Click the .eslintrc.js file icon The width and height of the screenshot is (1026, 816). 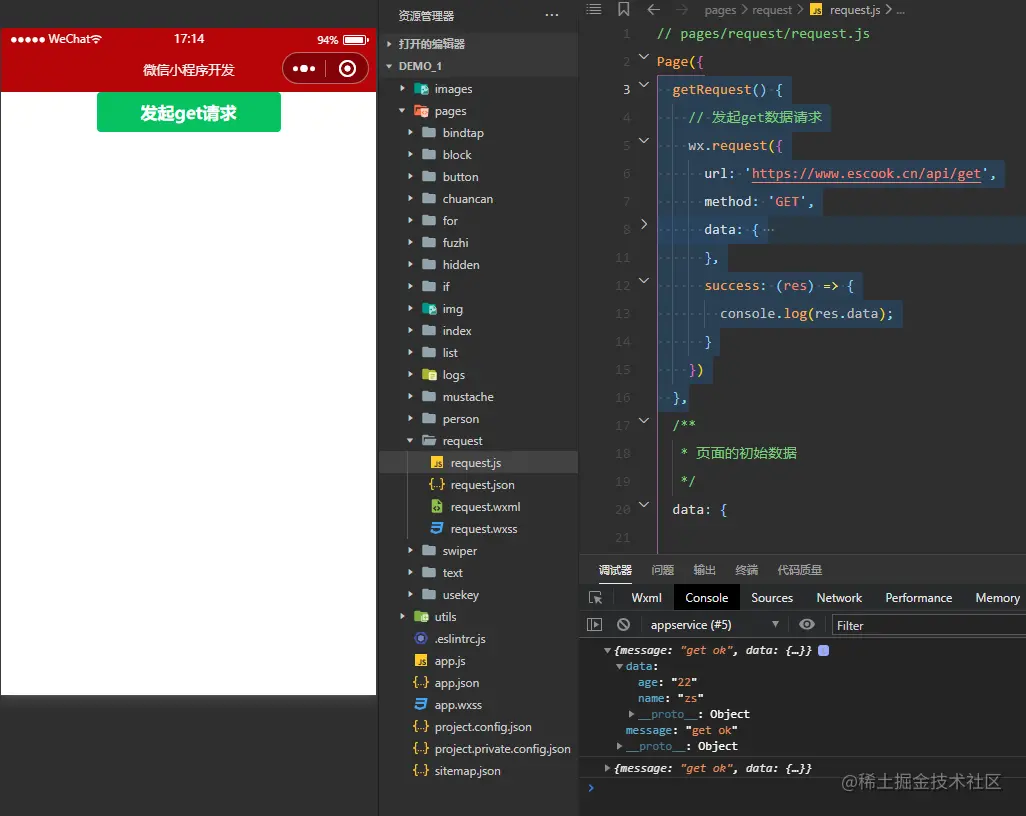coord(421,639)
